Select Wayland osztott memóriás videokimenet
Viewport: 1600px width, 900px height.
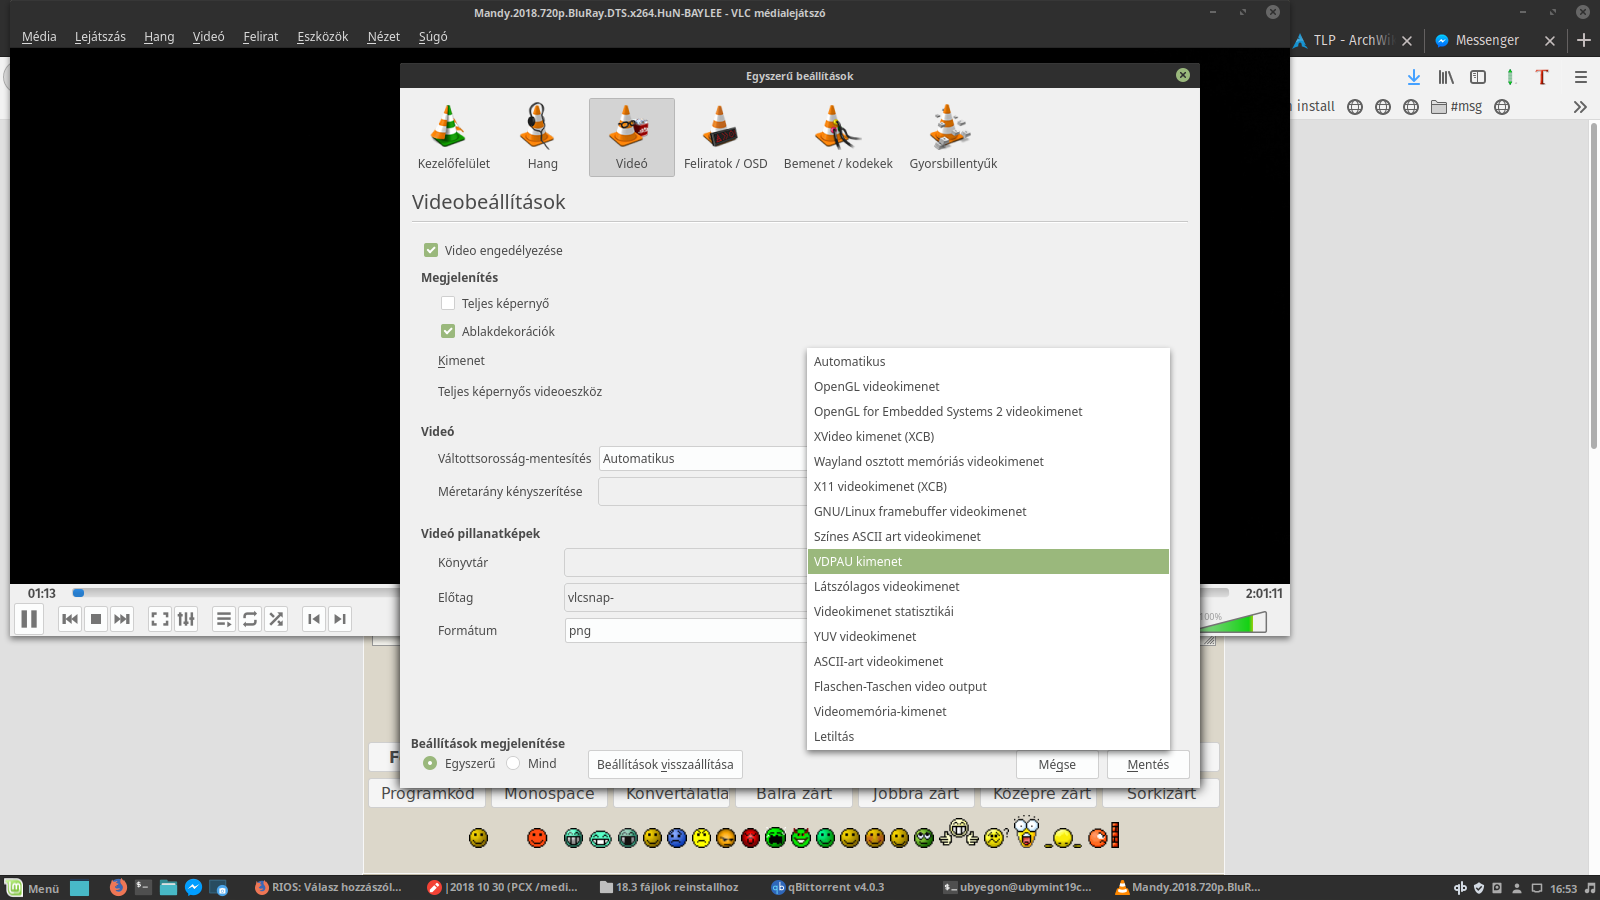(x=988, y=461)
